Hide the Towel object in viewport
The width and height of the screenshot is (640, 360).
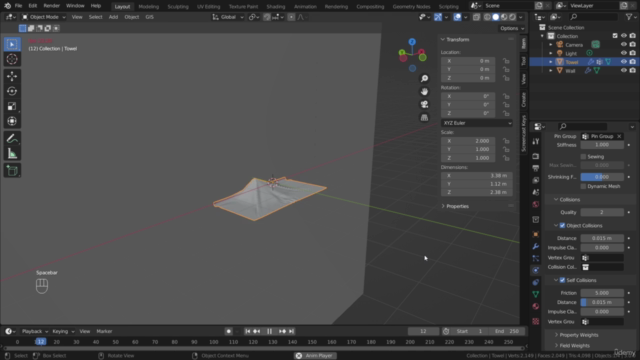624,62
